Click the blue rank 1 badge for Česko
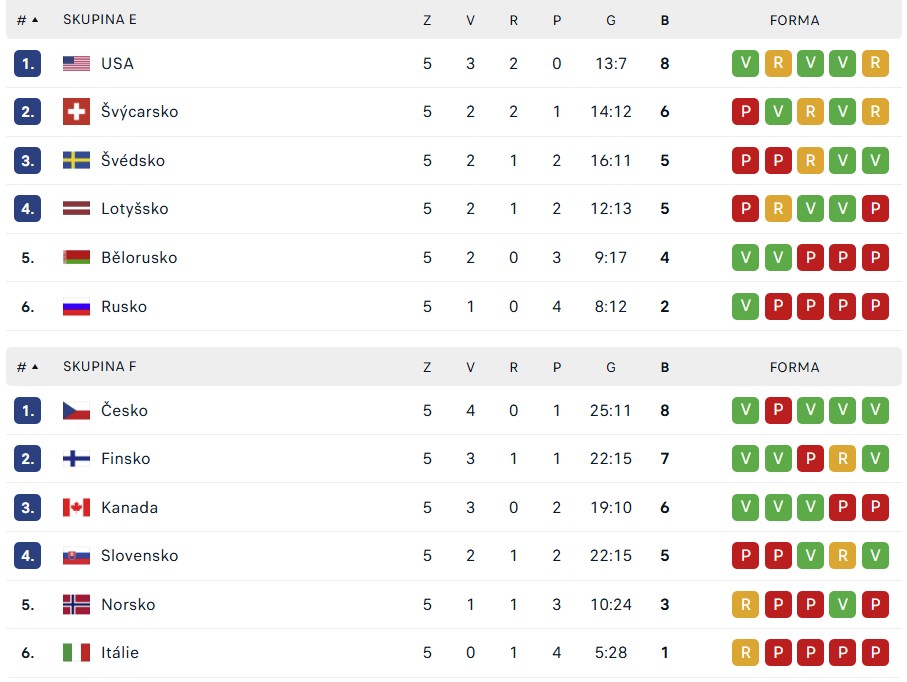The height and width of the screenshot is (682, 907). [27, 411]
